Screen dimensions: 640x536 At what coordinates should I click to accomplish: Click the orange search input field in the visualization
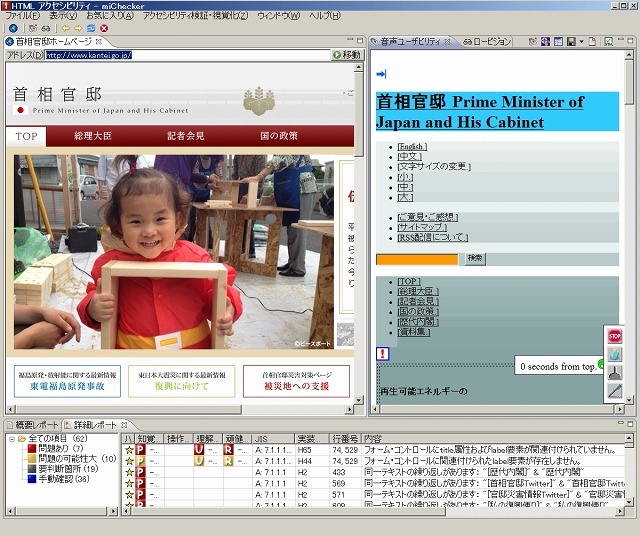point(417,259)
